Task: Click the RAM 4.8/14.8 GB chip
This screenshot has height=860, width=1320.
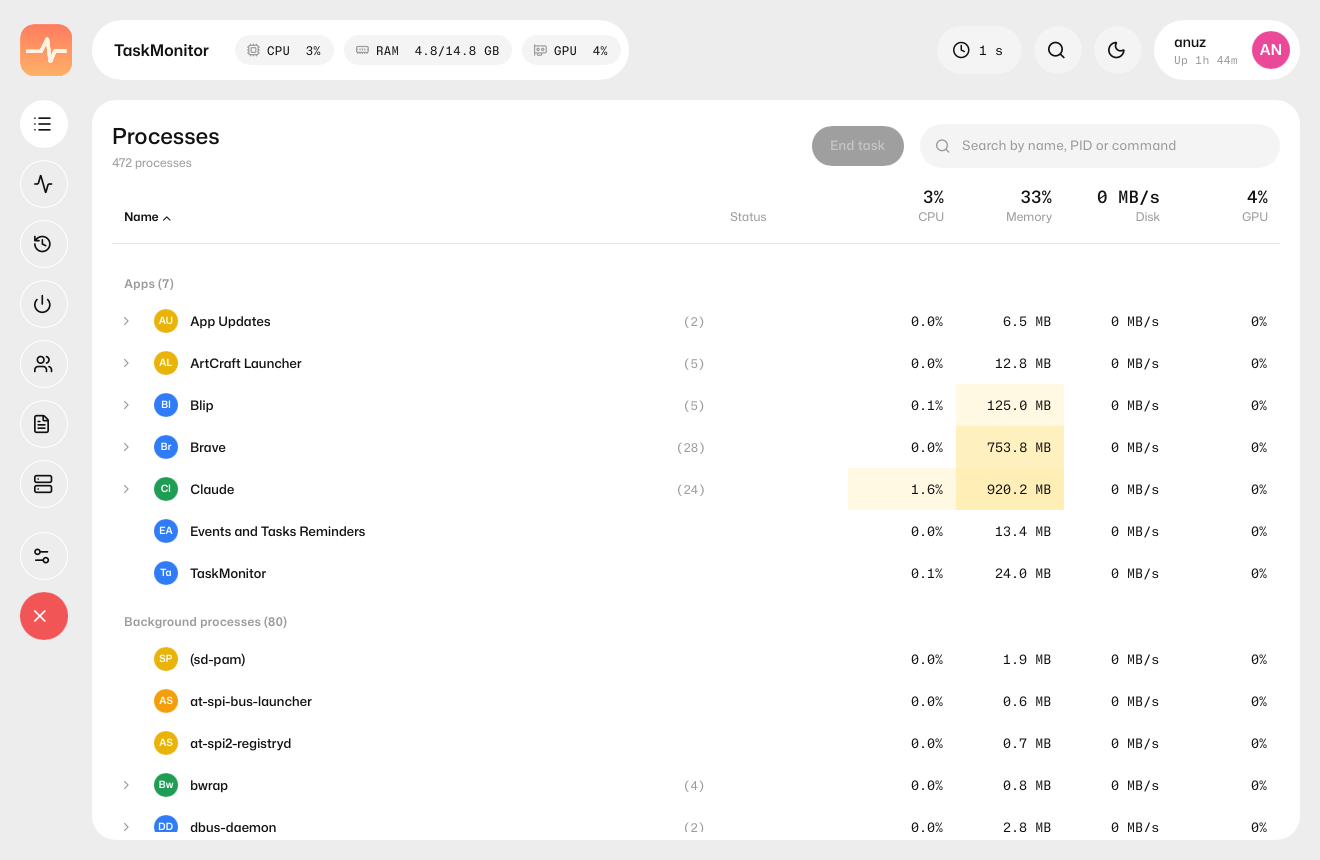Action: [x=428, y=50]
